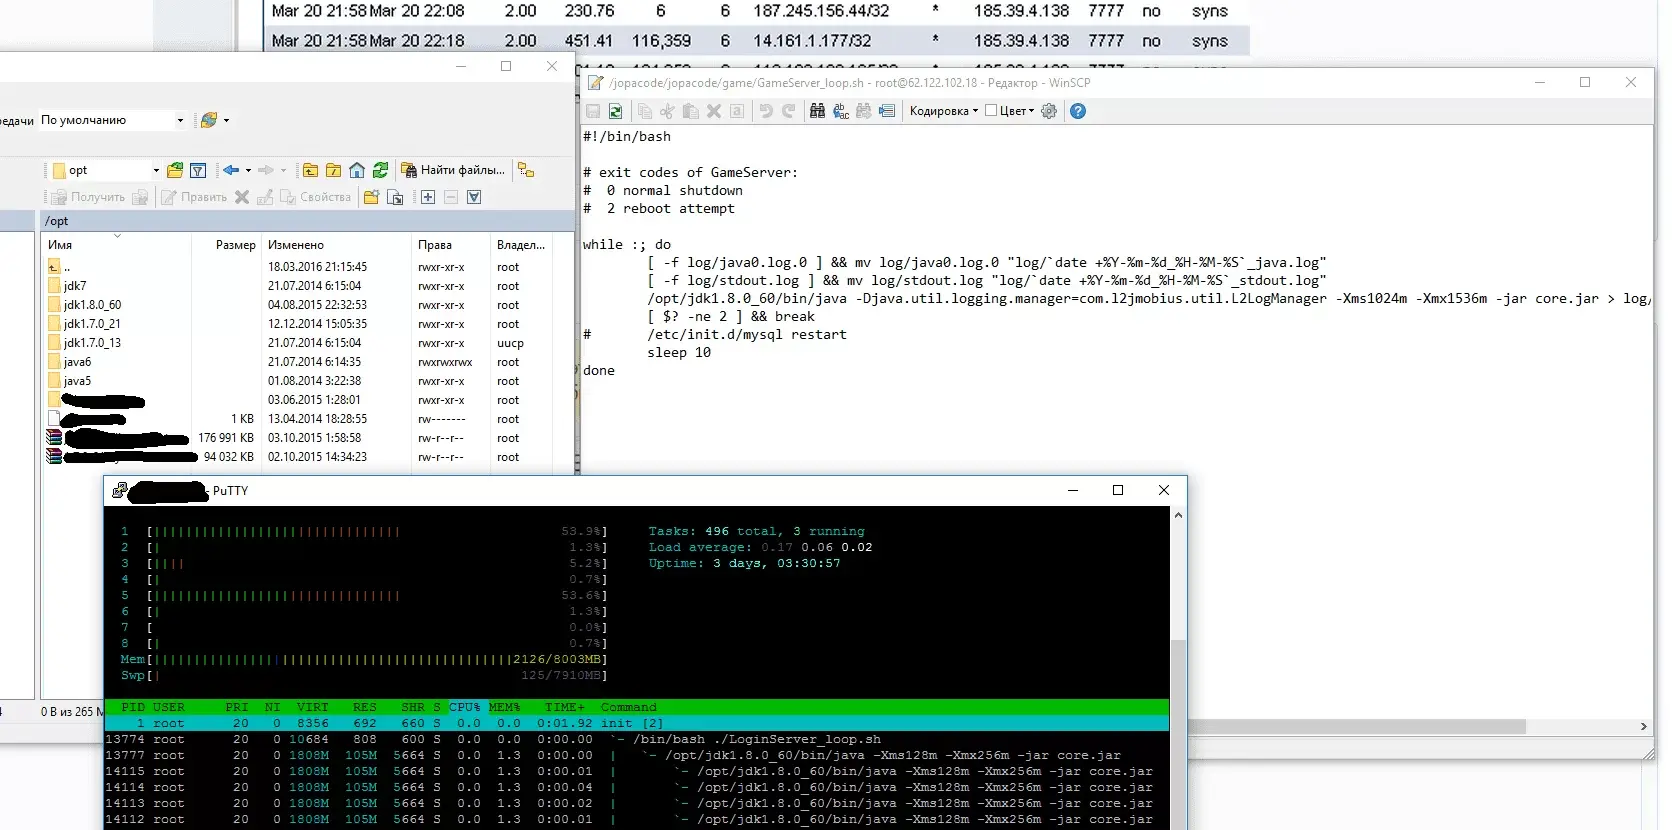Click the plus Select files icon
Screen dimensions: 1672x830
point(428,197)
